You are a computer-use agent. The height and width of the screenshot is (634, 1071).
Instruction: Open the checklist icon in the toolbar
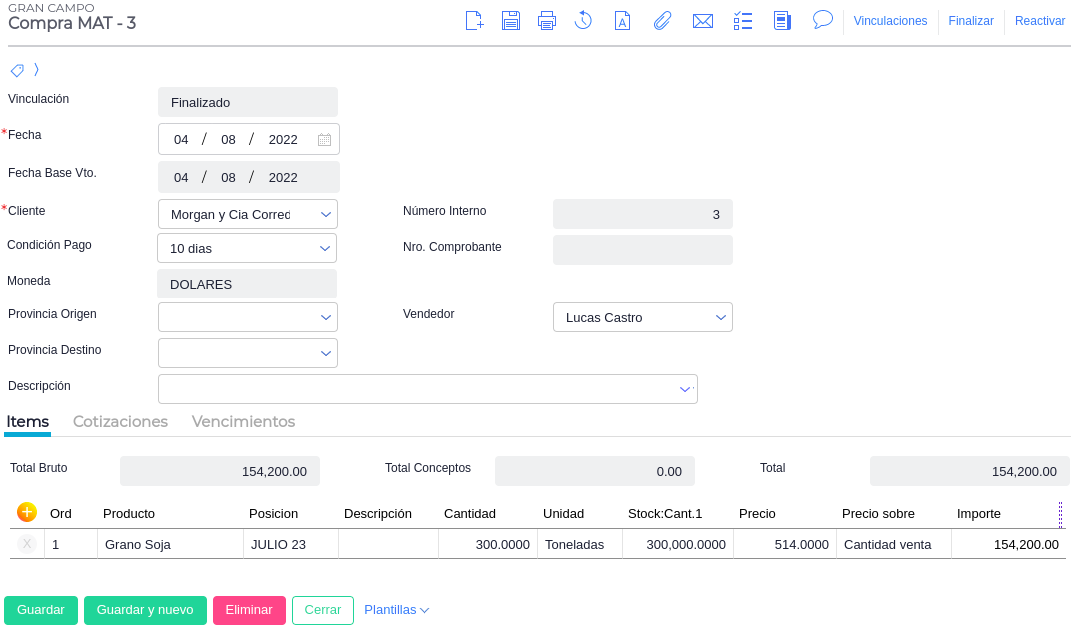click(743, 20)
